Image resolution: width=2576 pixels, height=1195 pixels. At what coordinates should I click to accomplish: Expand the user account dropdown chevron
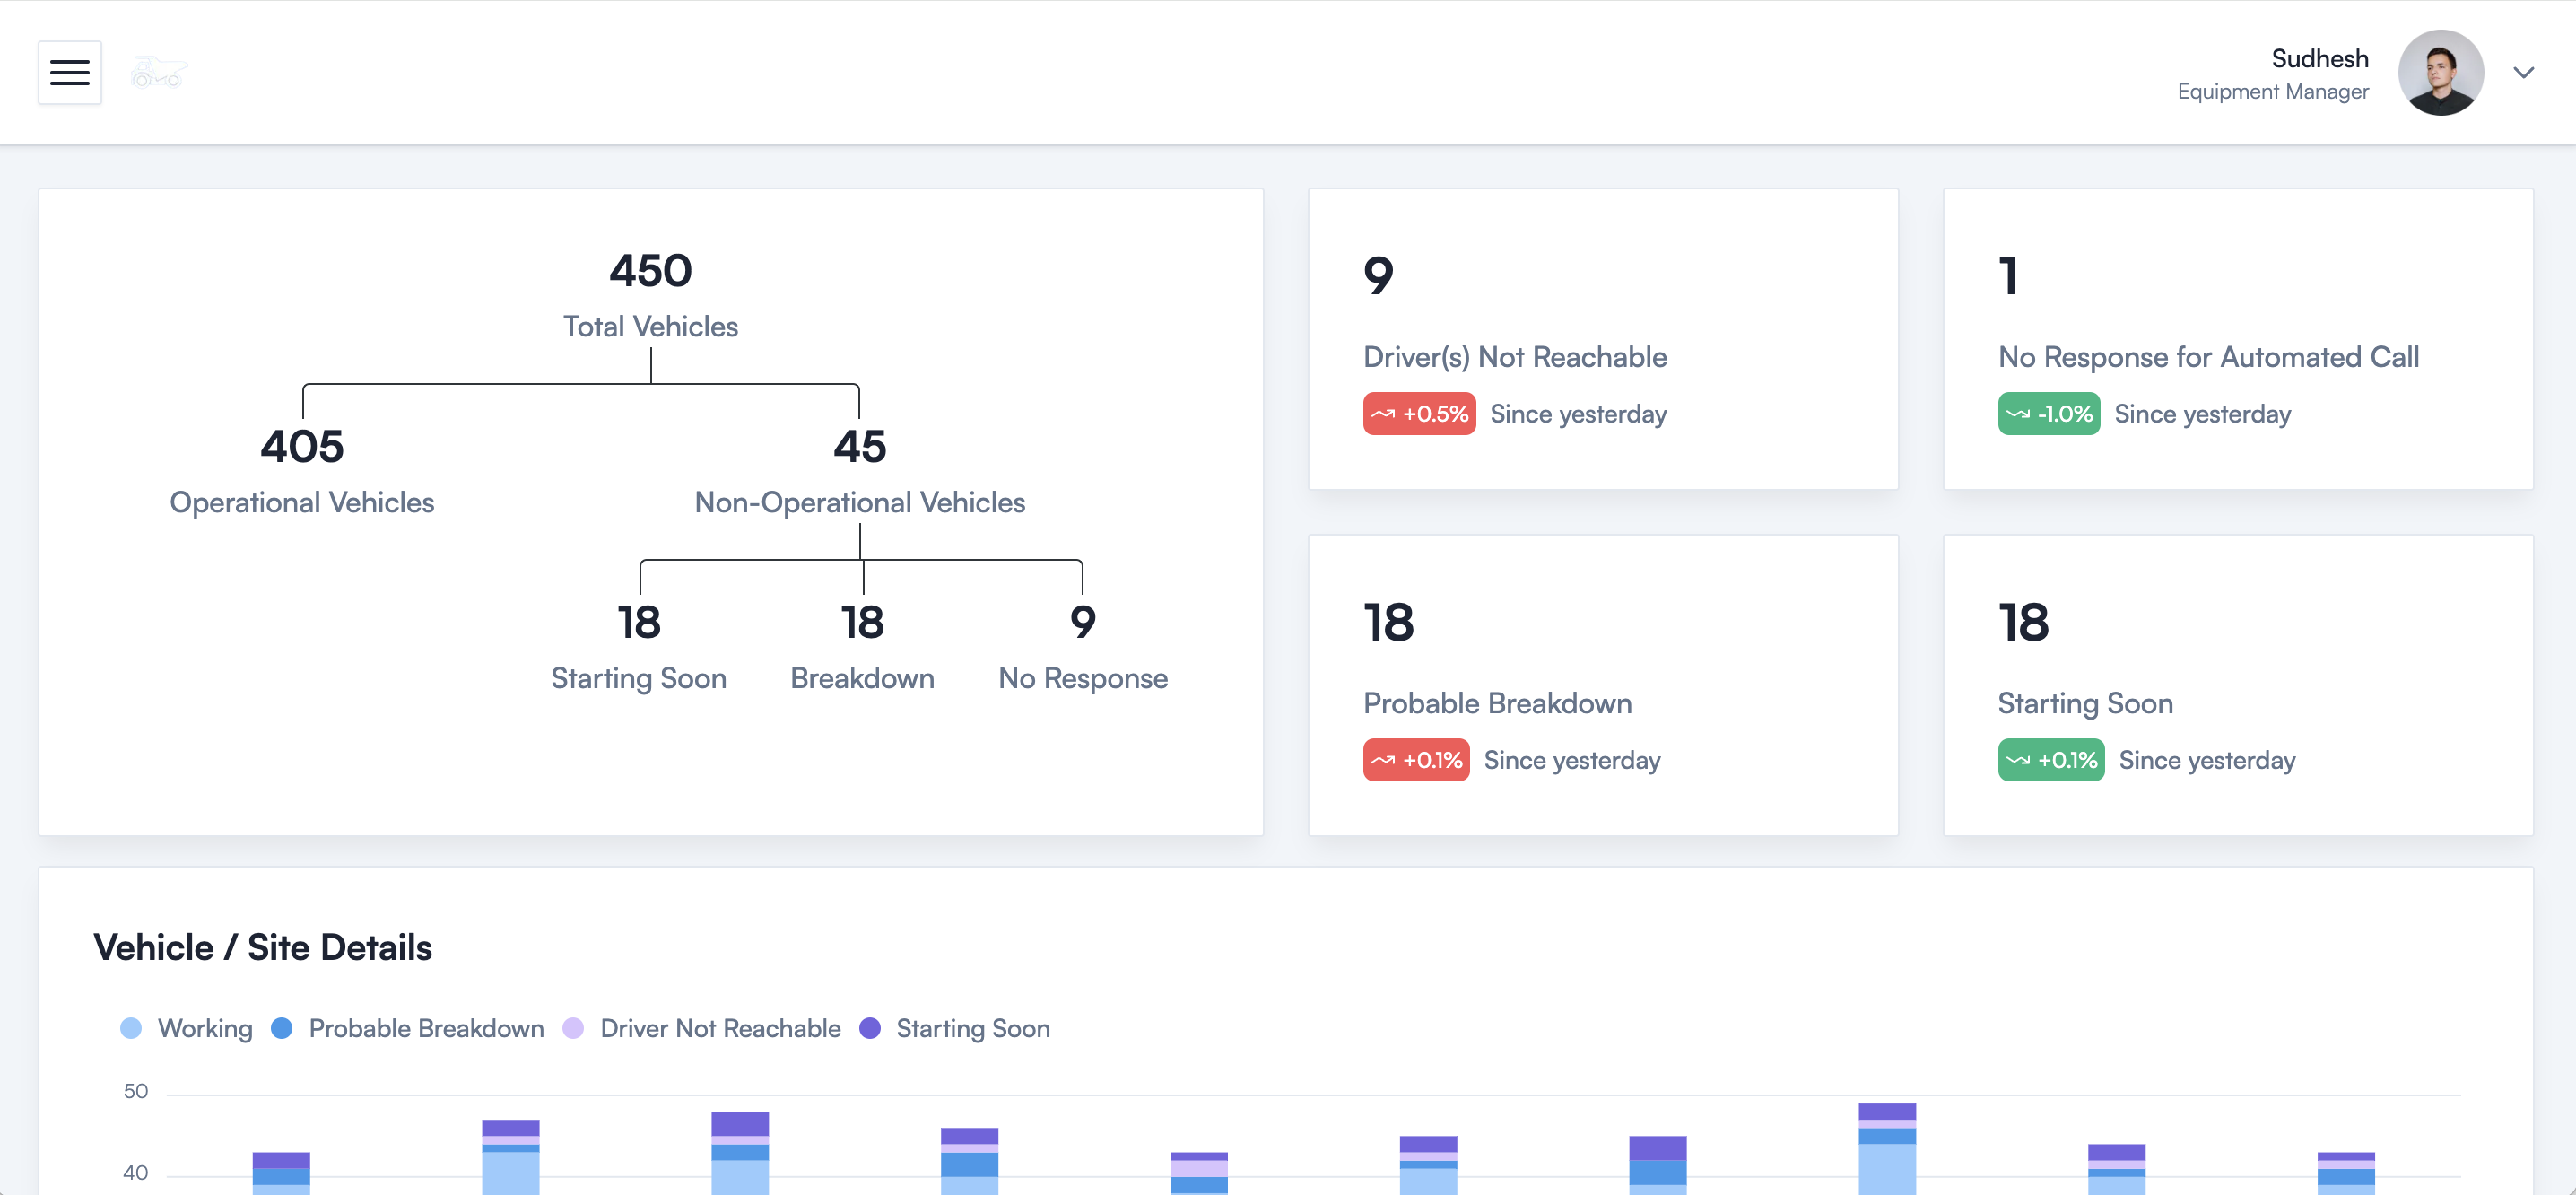(2523, 72)
